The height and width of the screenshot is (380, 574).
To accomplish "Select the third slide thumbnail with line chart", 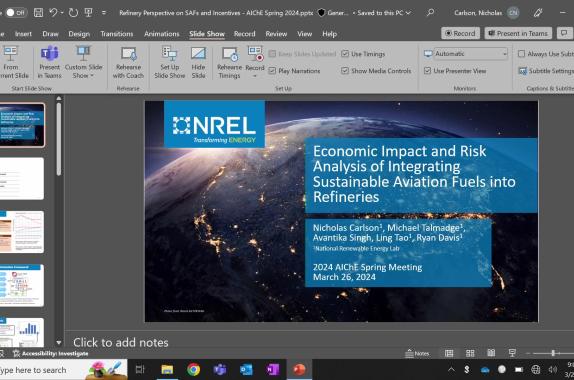I will [x=22, y=232].
